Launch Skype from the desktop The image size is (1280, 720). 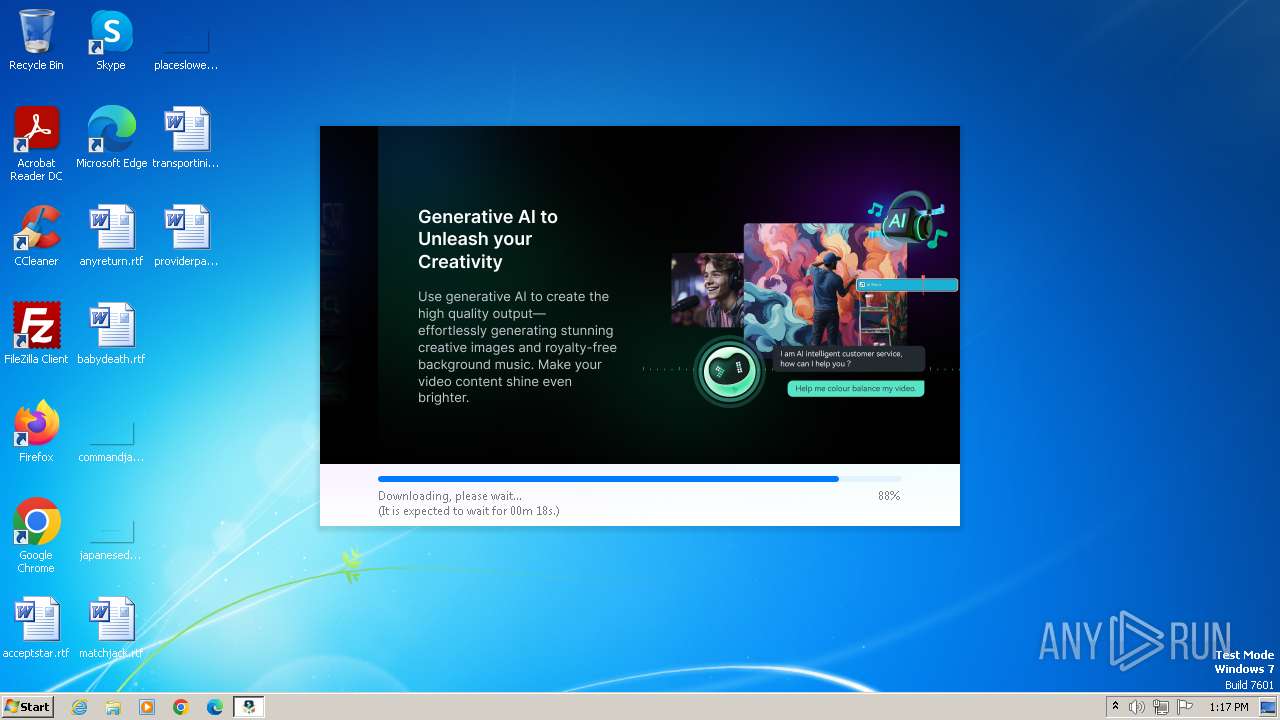[x=111, y=40]
